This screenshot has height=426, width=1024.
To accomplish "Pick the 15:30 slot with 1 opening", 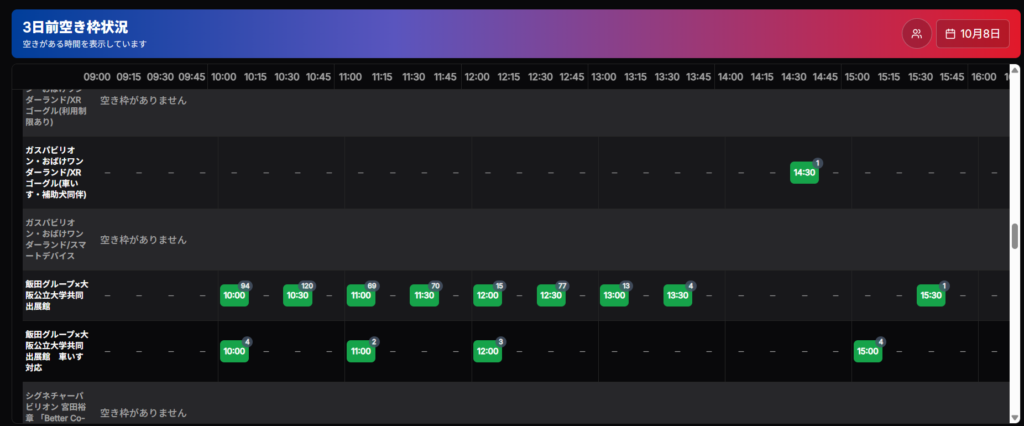I will 931,295.
